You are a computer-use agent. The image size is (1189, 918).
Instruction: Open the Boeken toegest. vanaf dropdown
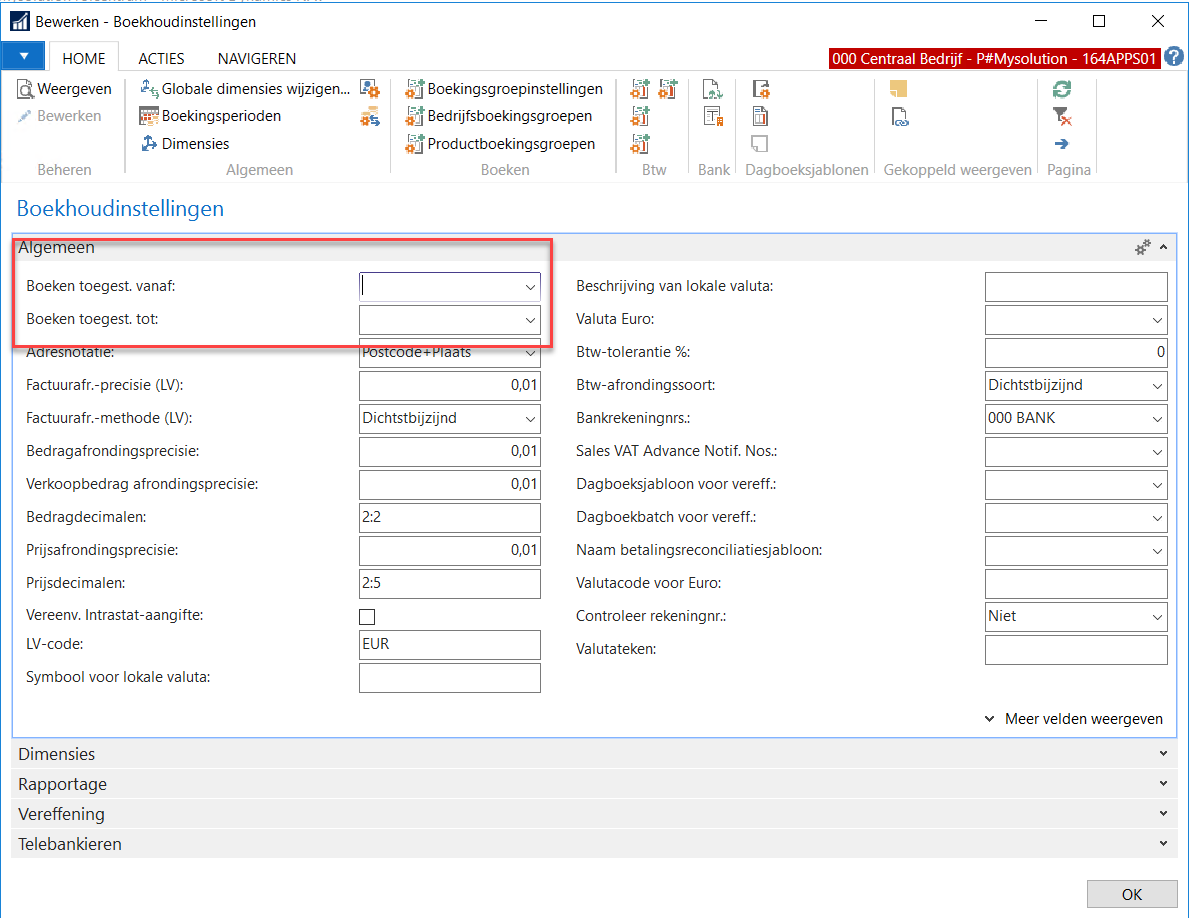(x=530, y=287)
